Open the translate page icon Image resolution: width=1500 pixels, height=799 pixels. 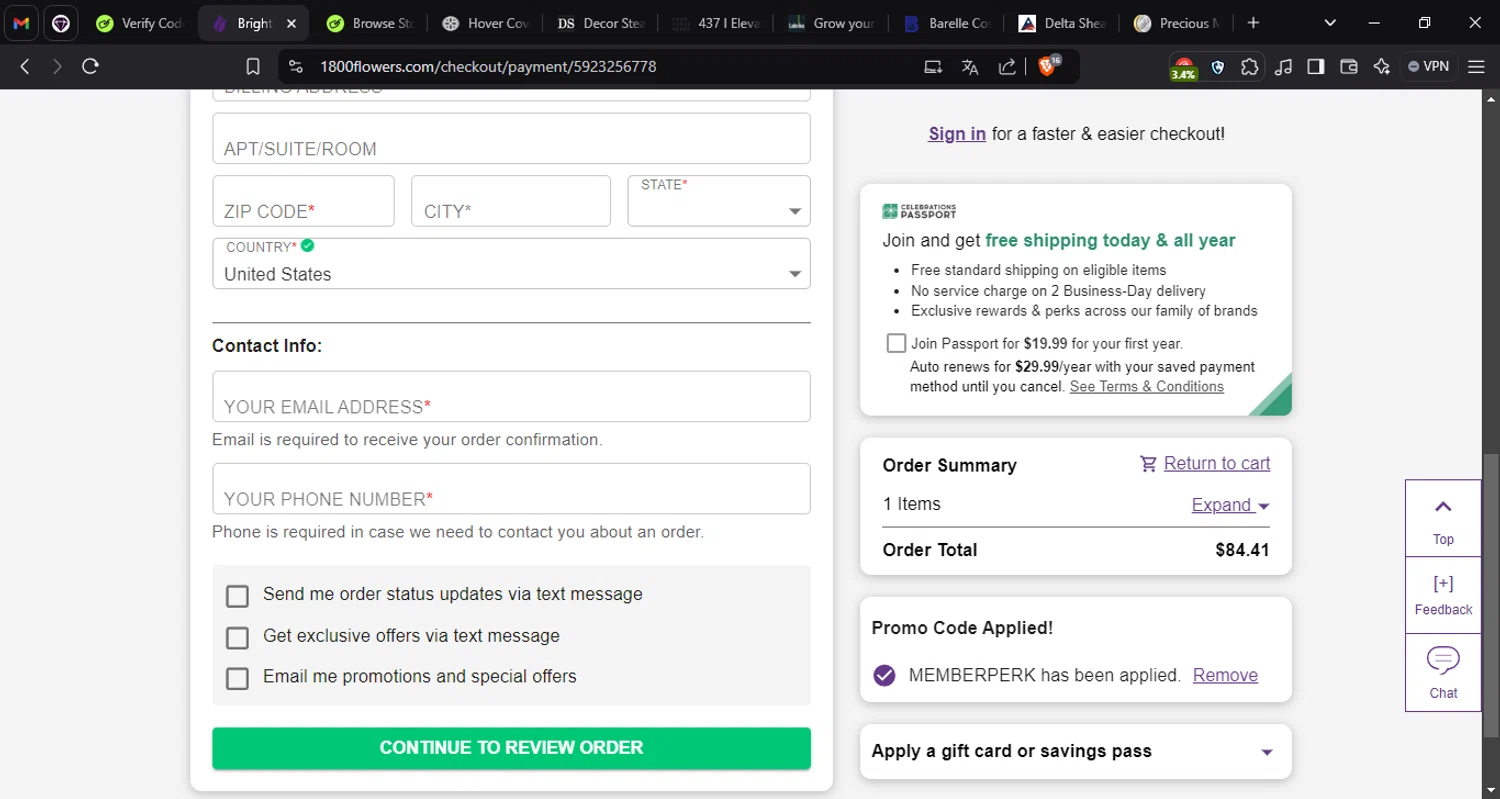(969, 66)
